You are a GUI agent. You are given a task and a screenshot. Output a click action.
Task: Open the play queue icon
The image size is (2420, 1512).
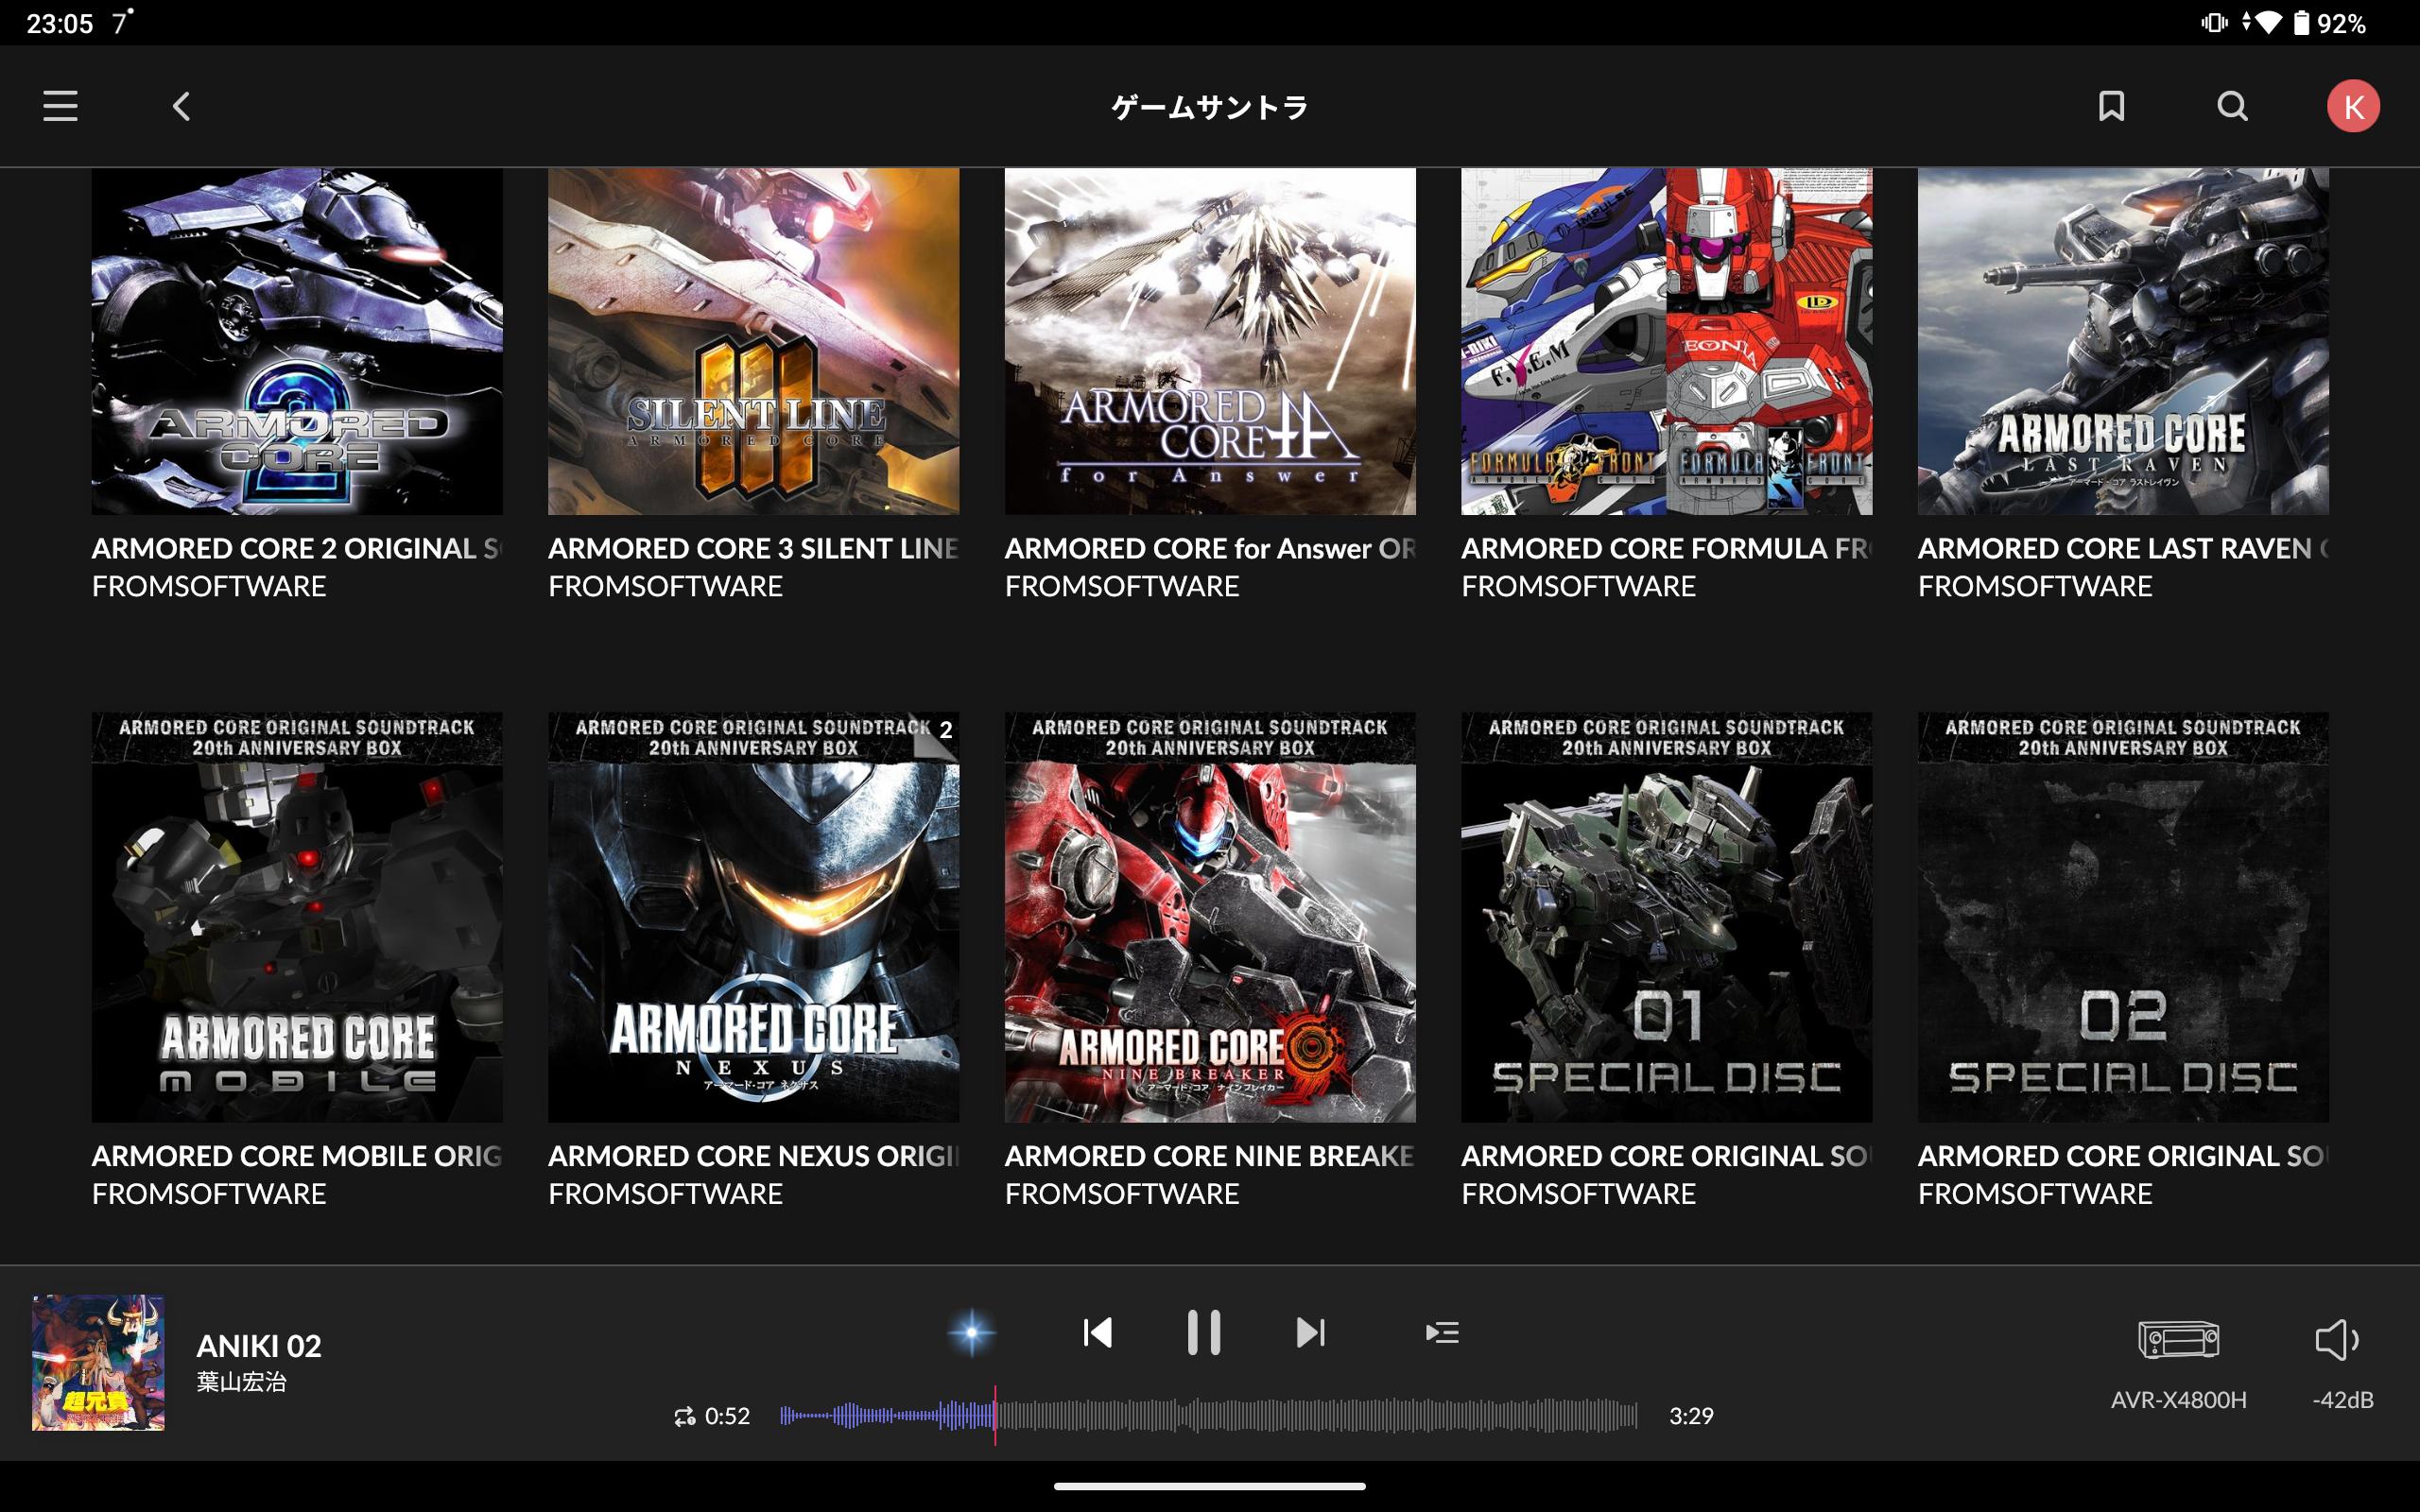(x=1441, y=1332)
